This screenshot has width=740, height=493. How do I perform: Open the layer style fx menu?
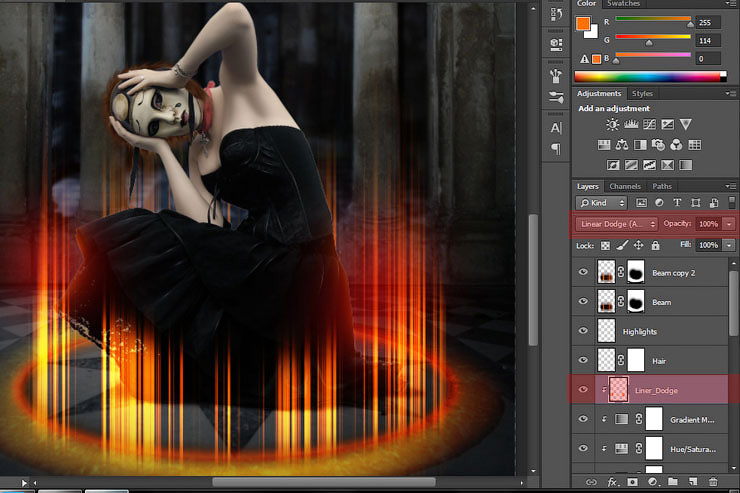[x=613, y=483]
